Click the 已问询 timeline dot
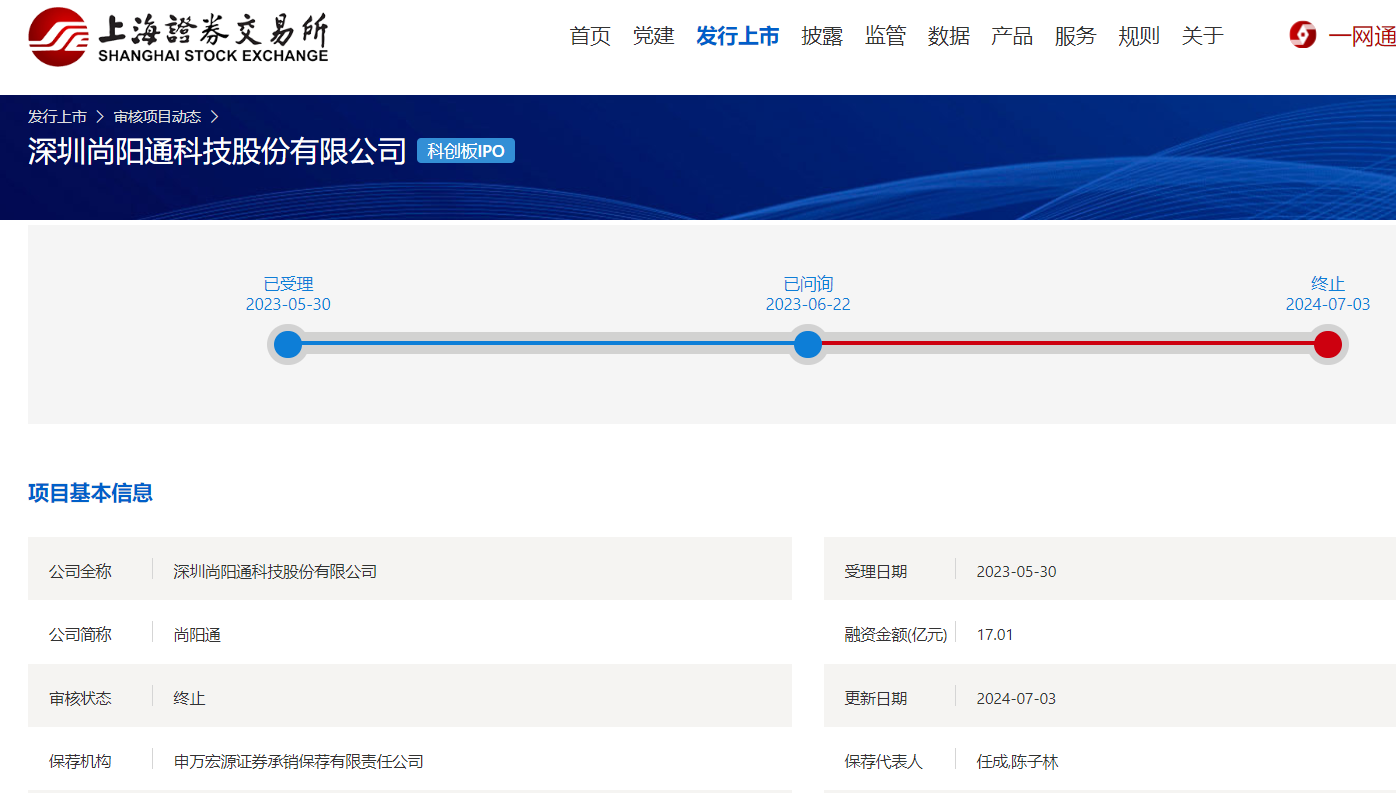Viewport: 1396px width, 793px height. (x=808, y=344)
